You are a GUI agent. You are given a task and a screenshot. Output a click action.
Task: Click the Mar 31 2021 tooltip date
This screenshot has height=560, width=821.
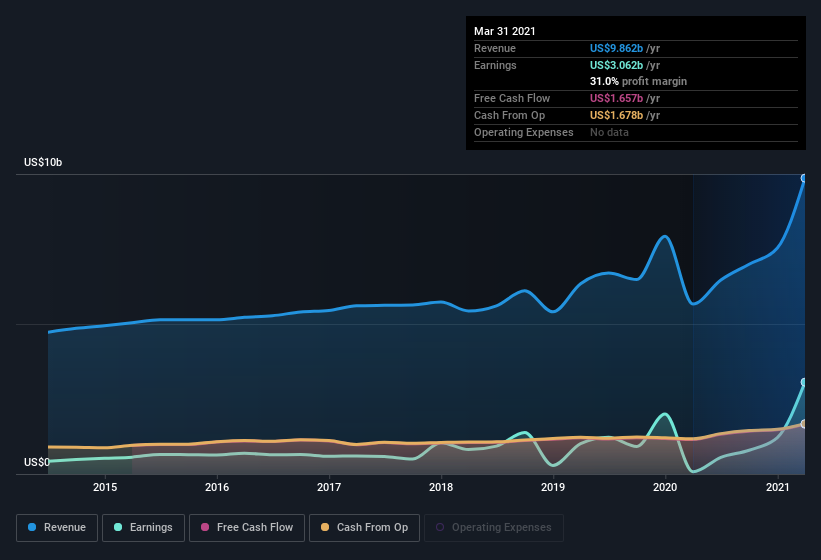505,31
